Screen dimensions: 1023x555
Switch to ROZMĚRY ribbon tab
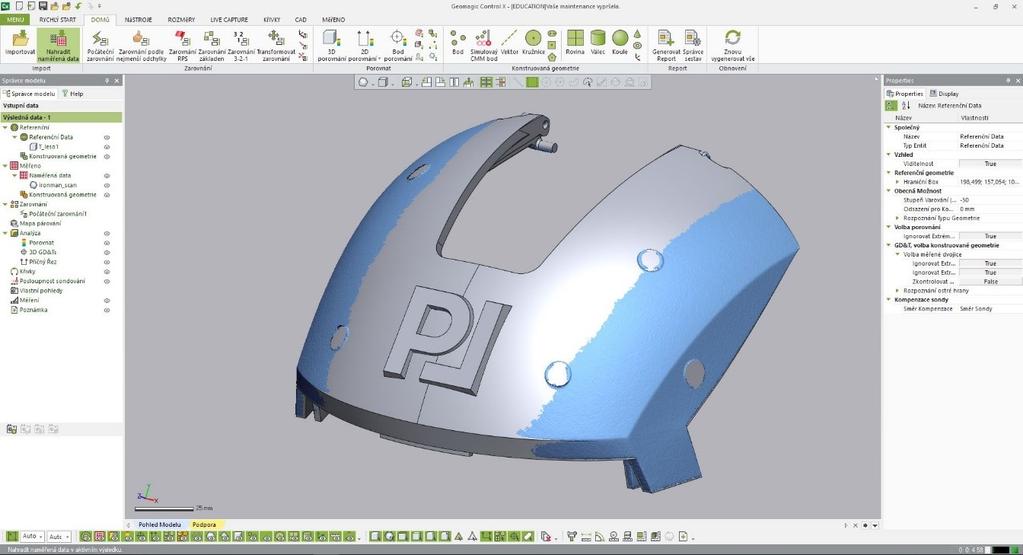(x=181, y=20)
